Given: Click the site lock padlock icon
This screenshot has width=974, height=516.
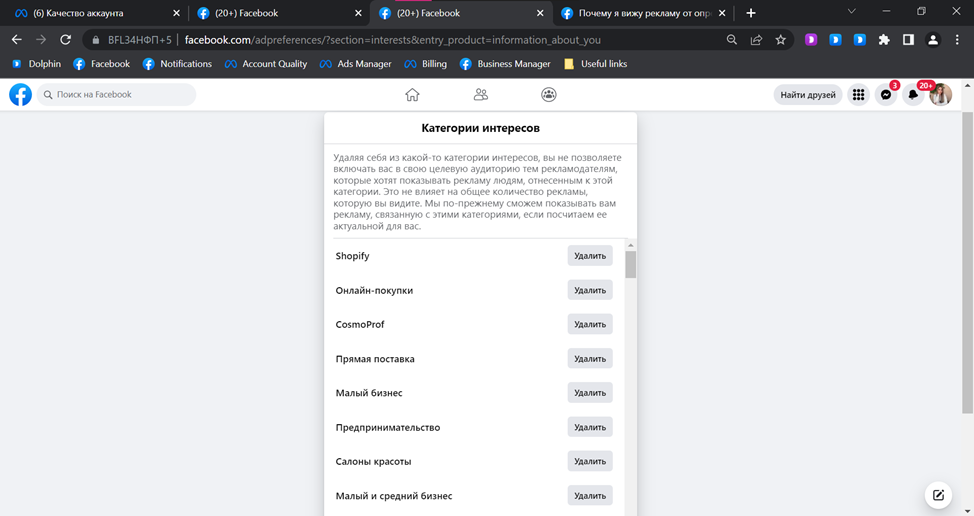Looking at the screenshot, I should [96, 40].
